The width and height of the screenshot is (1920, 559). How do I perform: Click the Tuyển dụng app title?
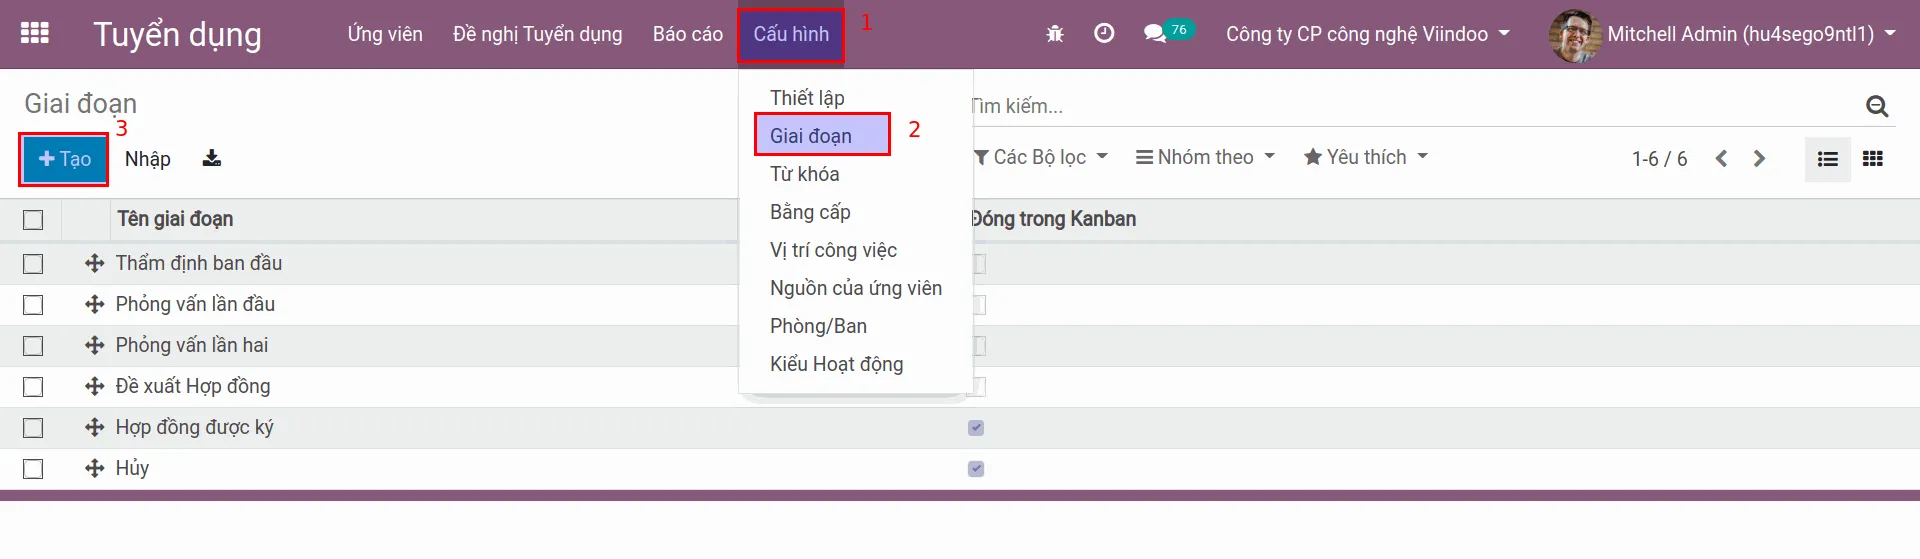tap(177, 34)
